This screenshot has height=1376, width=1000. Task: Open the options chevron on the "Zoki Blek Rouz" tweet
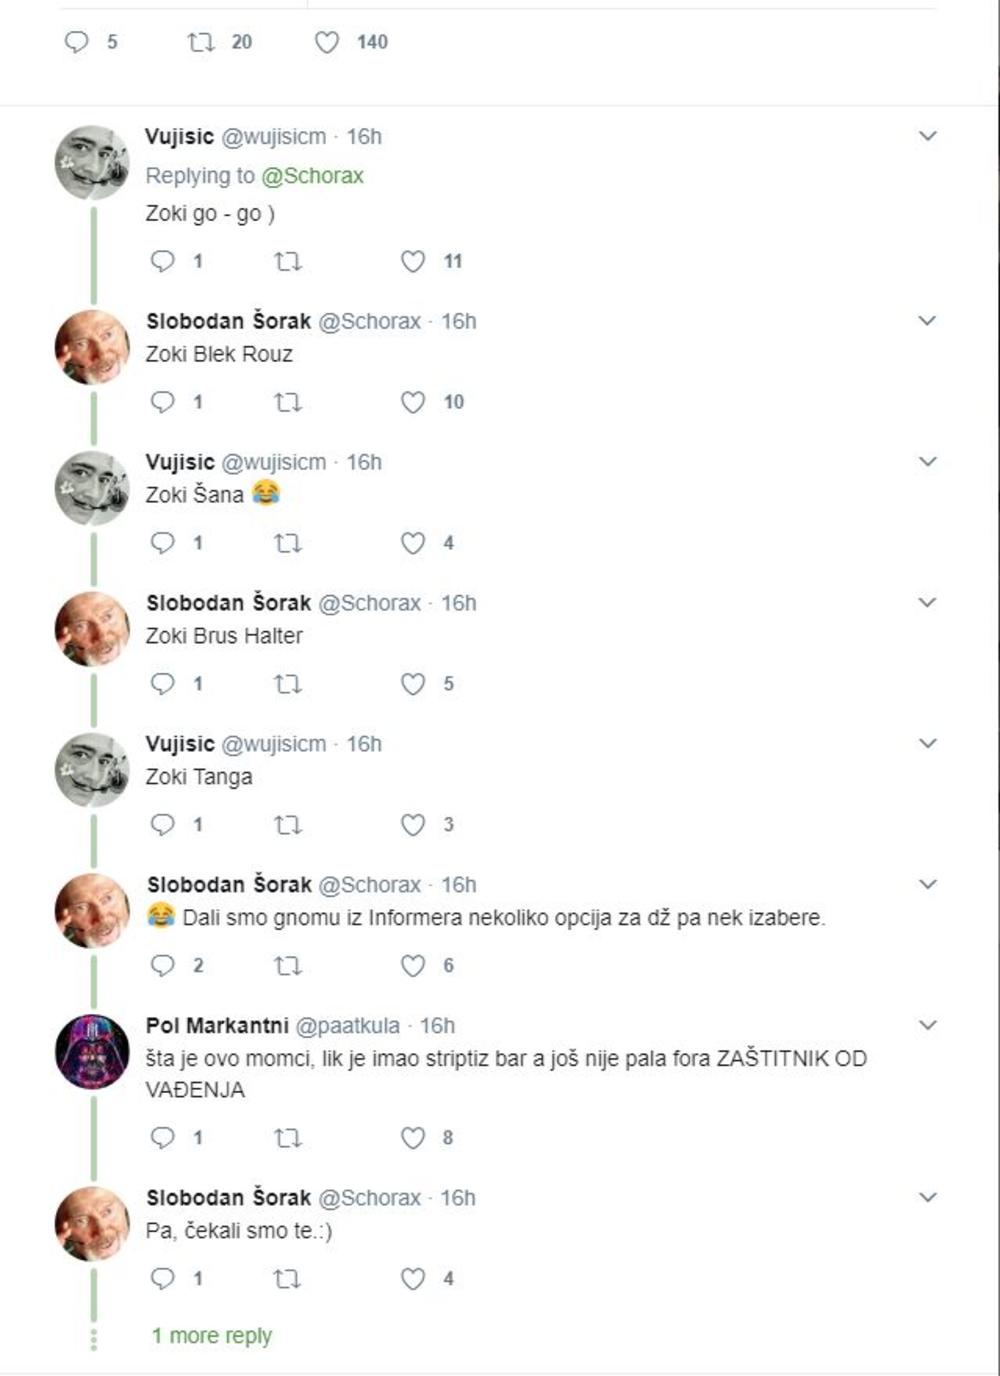(x=928, y=321)
